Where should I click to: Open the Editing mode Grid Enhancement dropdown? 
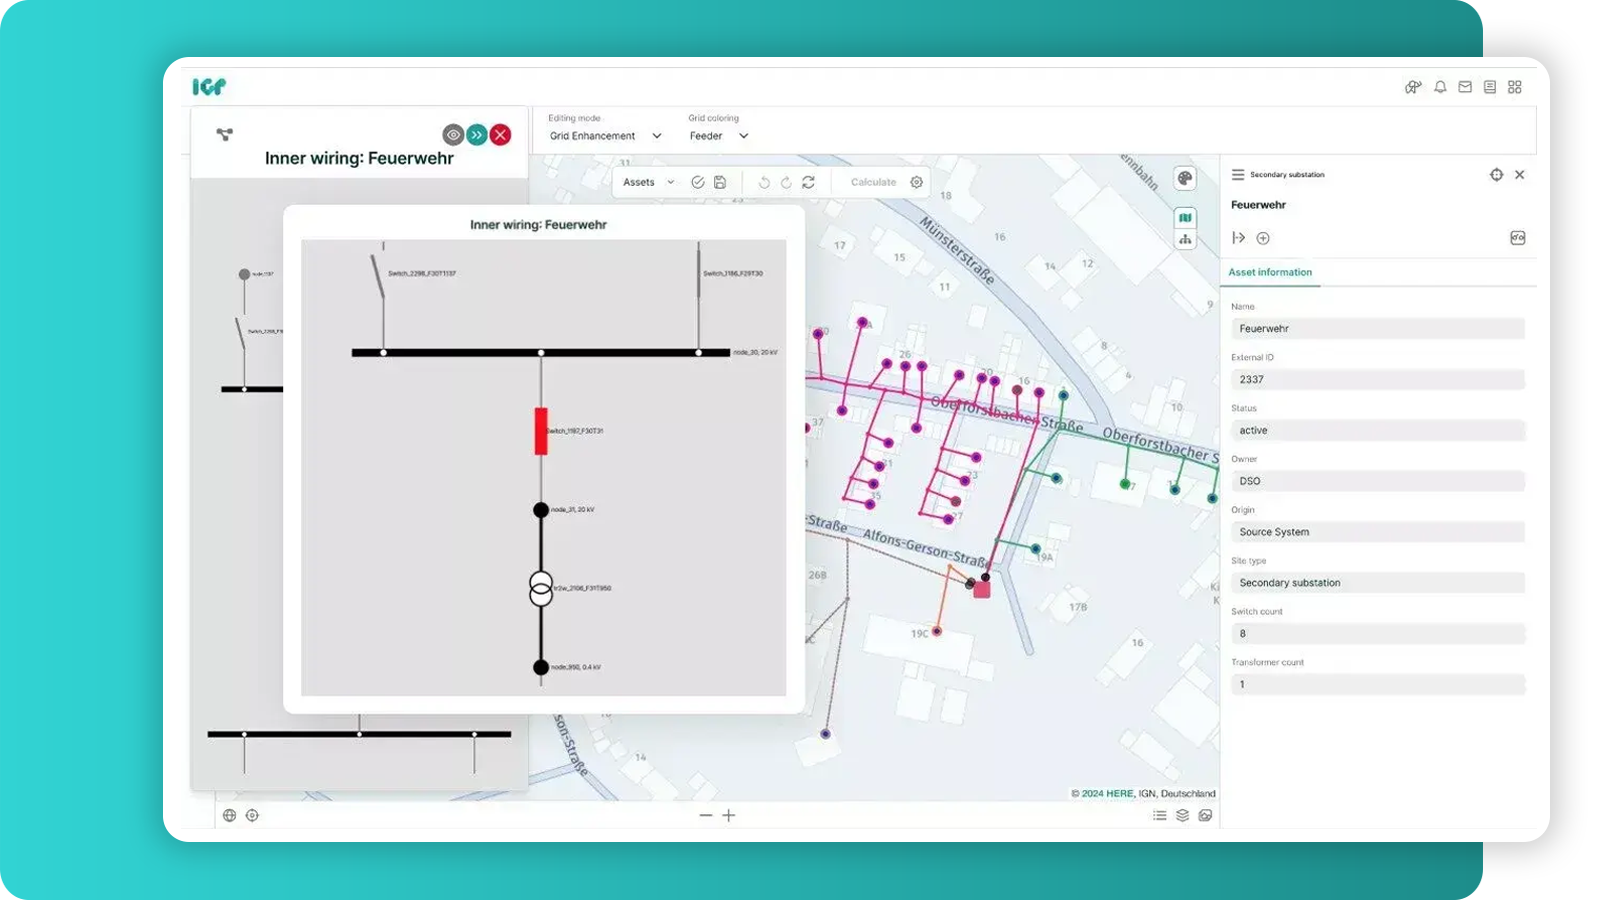605,136
